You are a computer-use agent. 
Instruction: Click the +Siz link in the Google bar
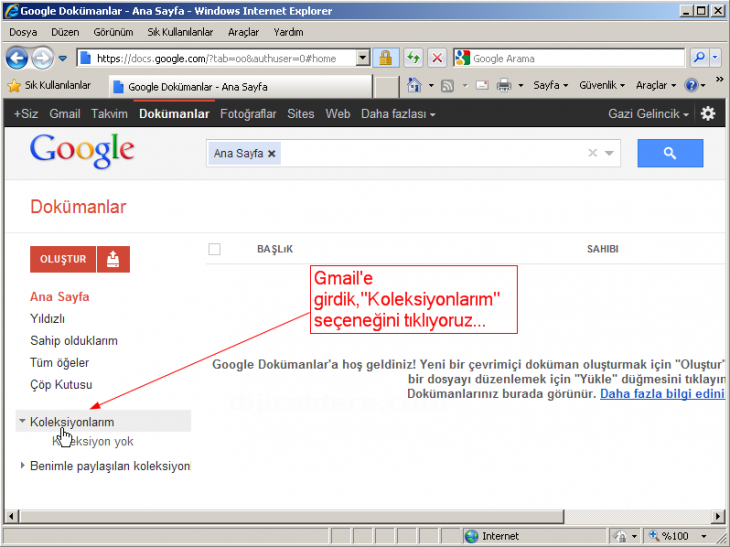point(26,114)
